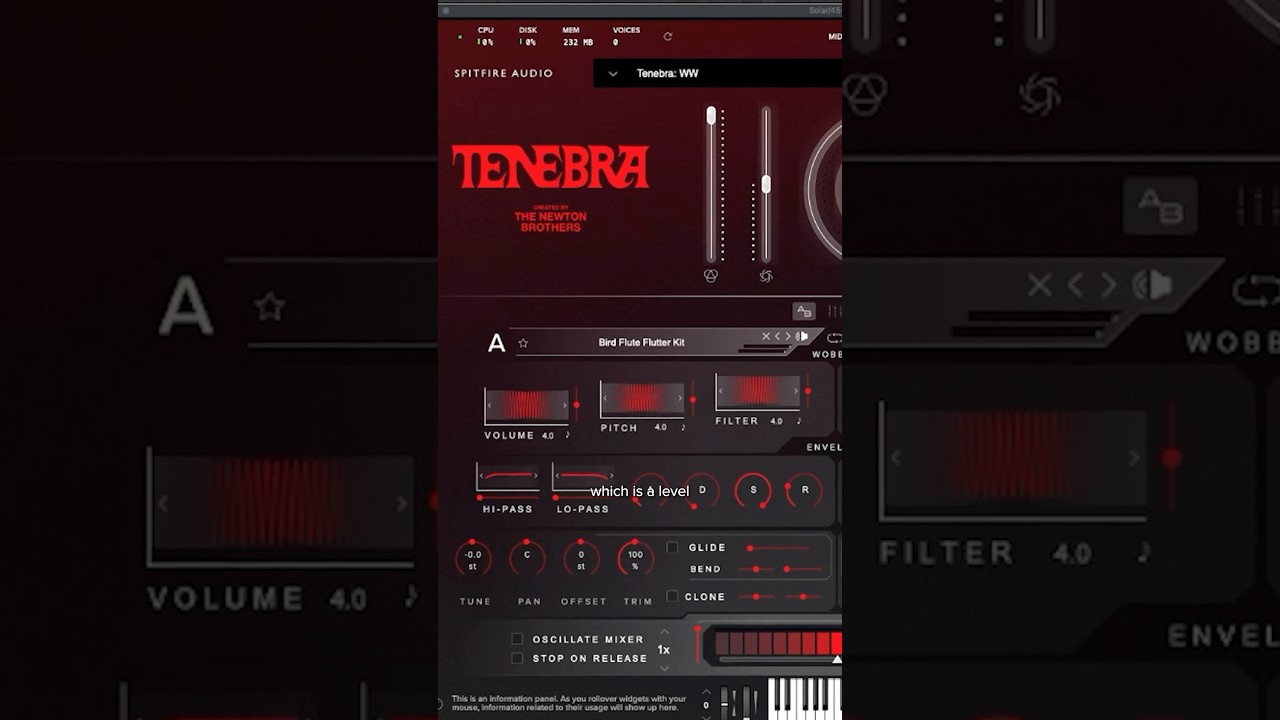Click the mod wheel beside the keyboard
1280x720 pixels.
coord(745,701)
